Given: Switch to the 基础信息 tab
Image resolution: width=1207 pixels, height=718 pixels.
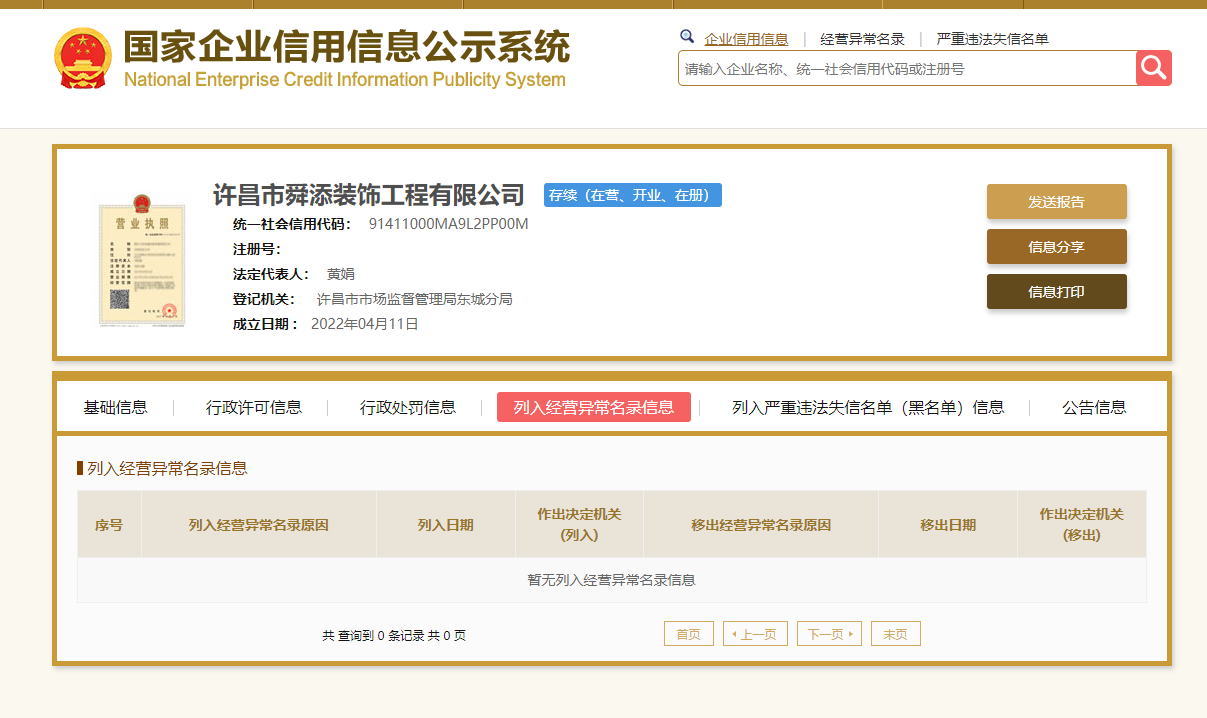Looking at the screenshot, I should [115, 407].
